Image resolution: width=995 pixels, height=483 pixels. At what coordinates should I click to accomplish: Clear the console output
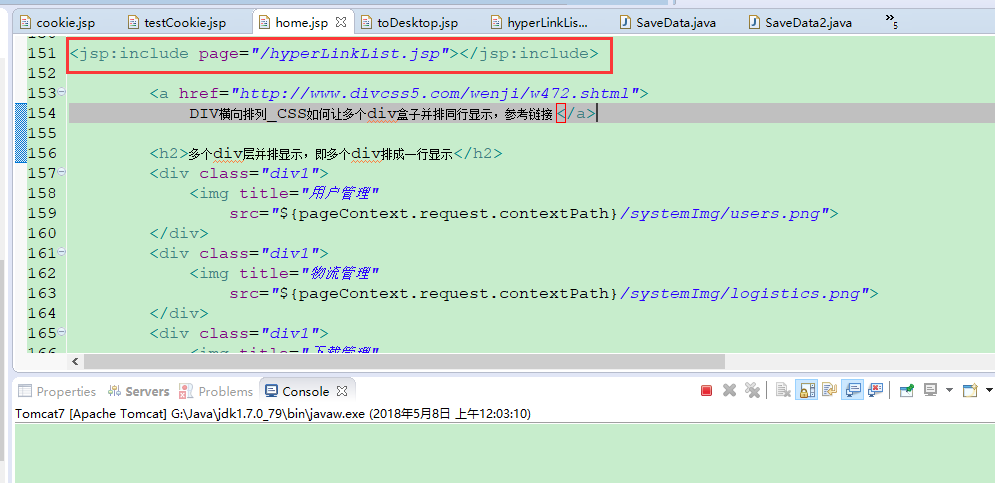(x=783, y=390)
